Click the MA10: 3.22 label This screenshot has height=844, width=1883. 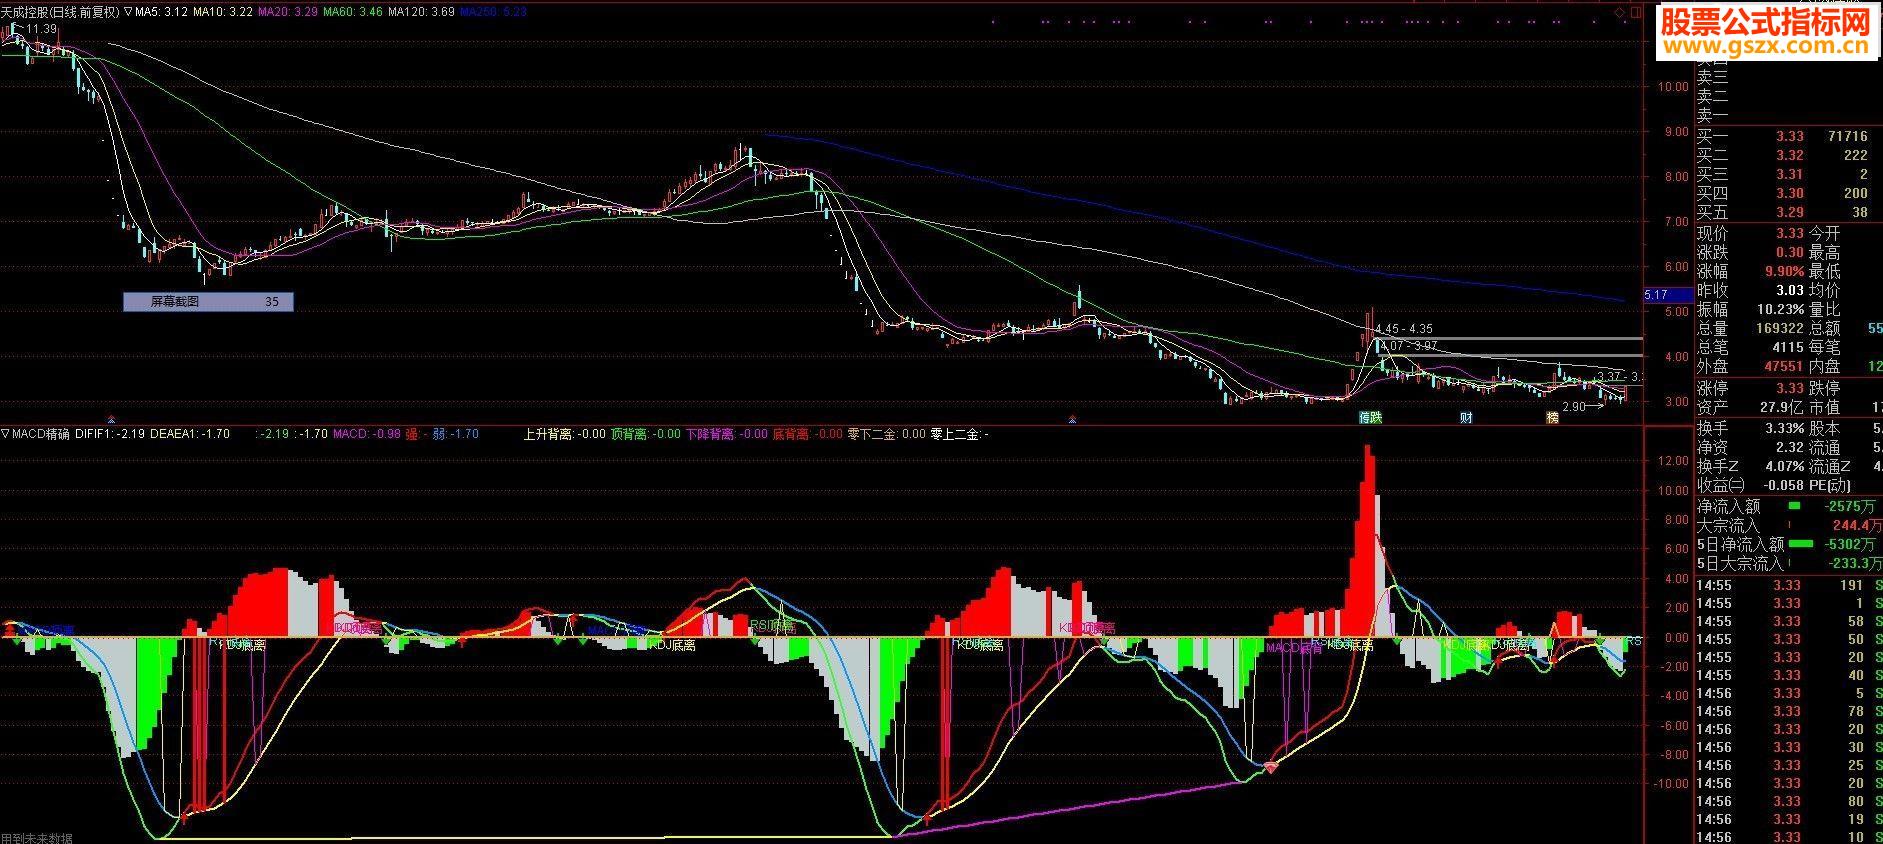(222, 13)
